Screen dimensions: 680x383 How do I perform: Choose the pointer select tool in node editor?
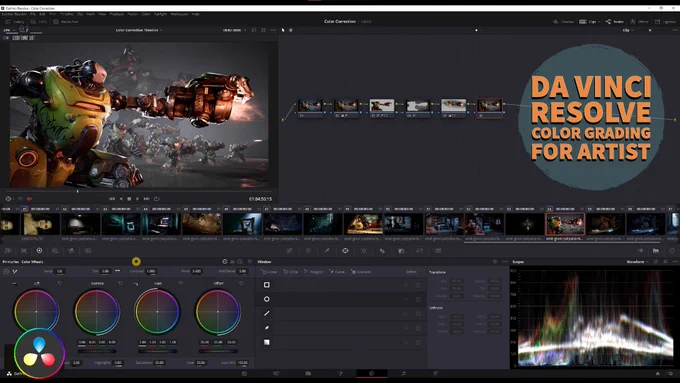coord(283,30)
